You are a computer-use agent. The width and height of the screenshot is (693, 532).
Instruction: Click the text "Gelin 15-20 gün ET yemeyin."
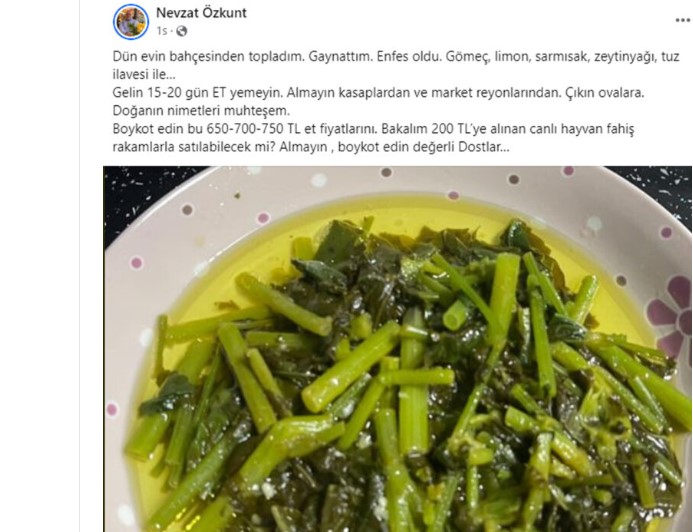(x=197, y=93)
